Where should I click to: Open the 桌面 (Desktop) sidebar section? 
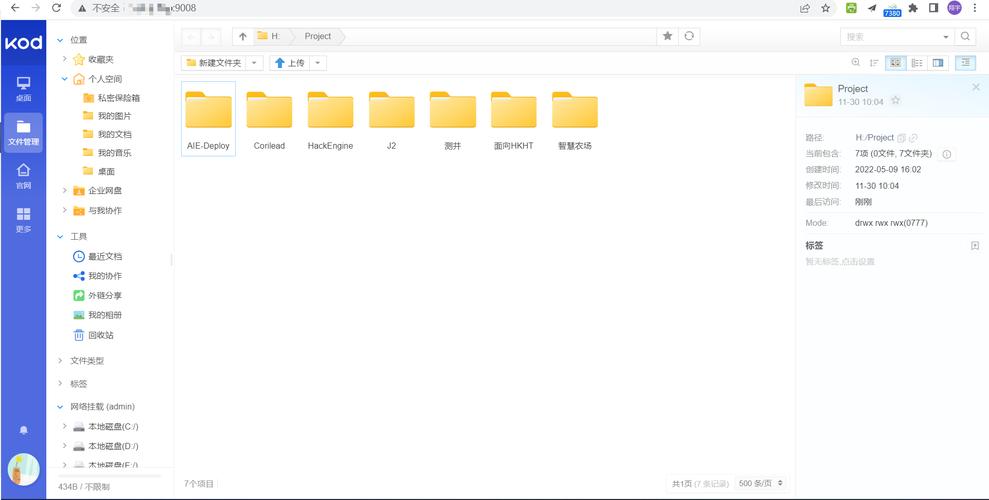point(23,89)
